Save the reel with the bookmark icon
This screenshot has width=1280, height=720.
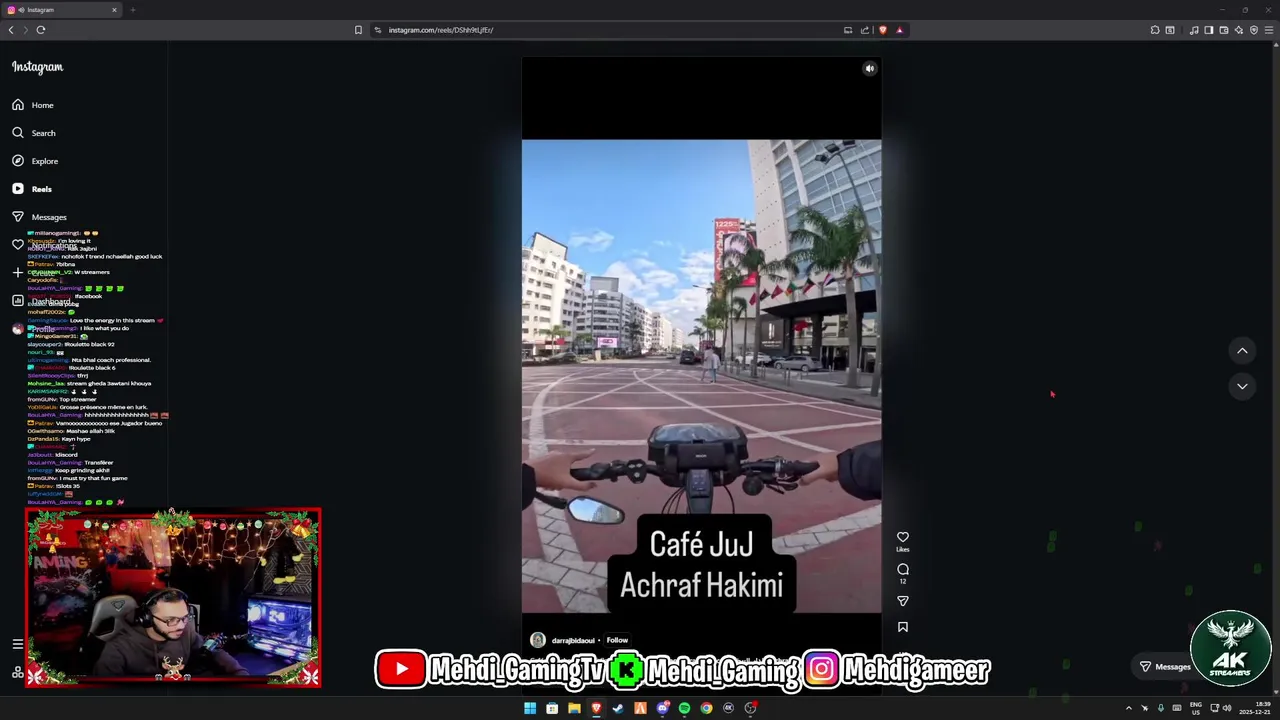[x=903, y=627]
